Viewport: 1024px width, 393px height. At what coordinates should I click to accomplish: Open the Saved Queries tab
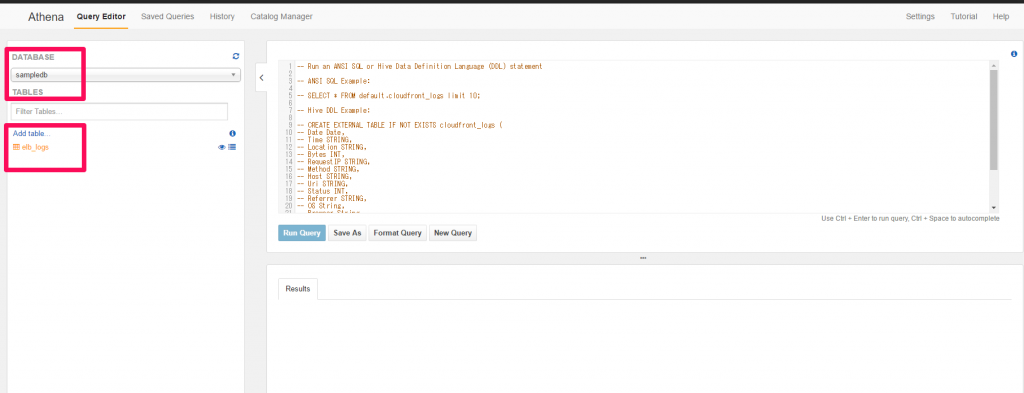167,16
